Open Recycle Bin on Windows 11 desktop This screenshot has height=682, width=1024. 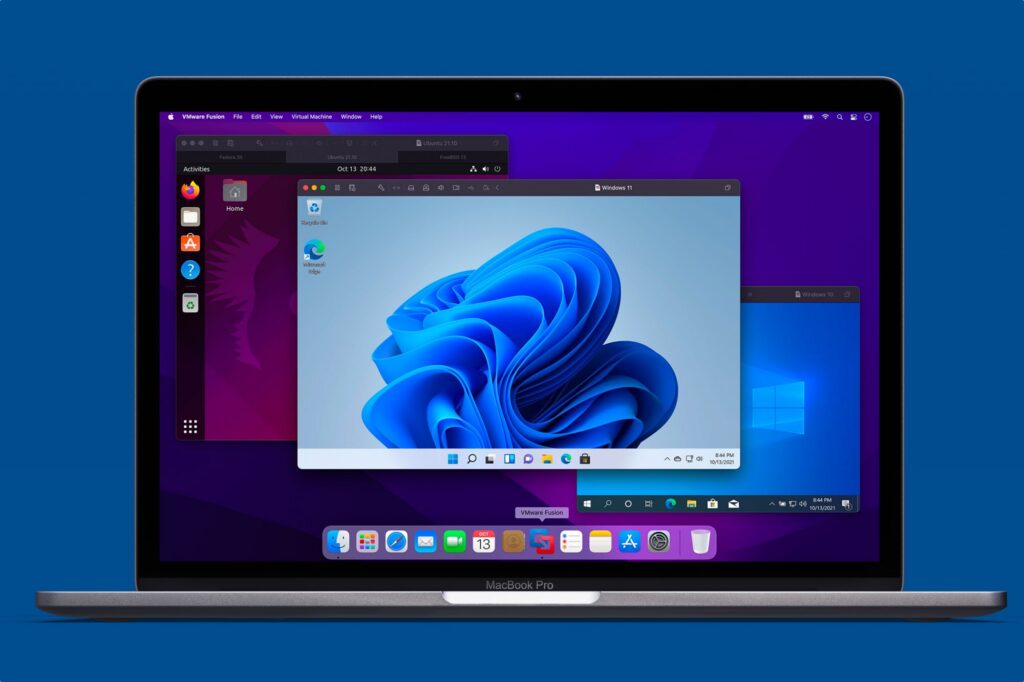pyautogui.click(x=314, y=210)
